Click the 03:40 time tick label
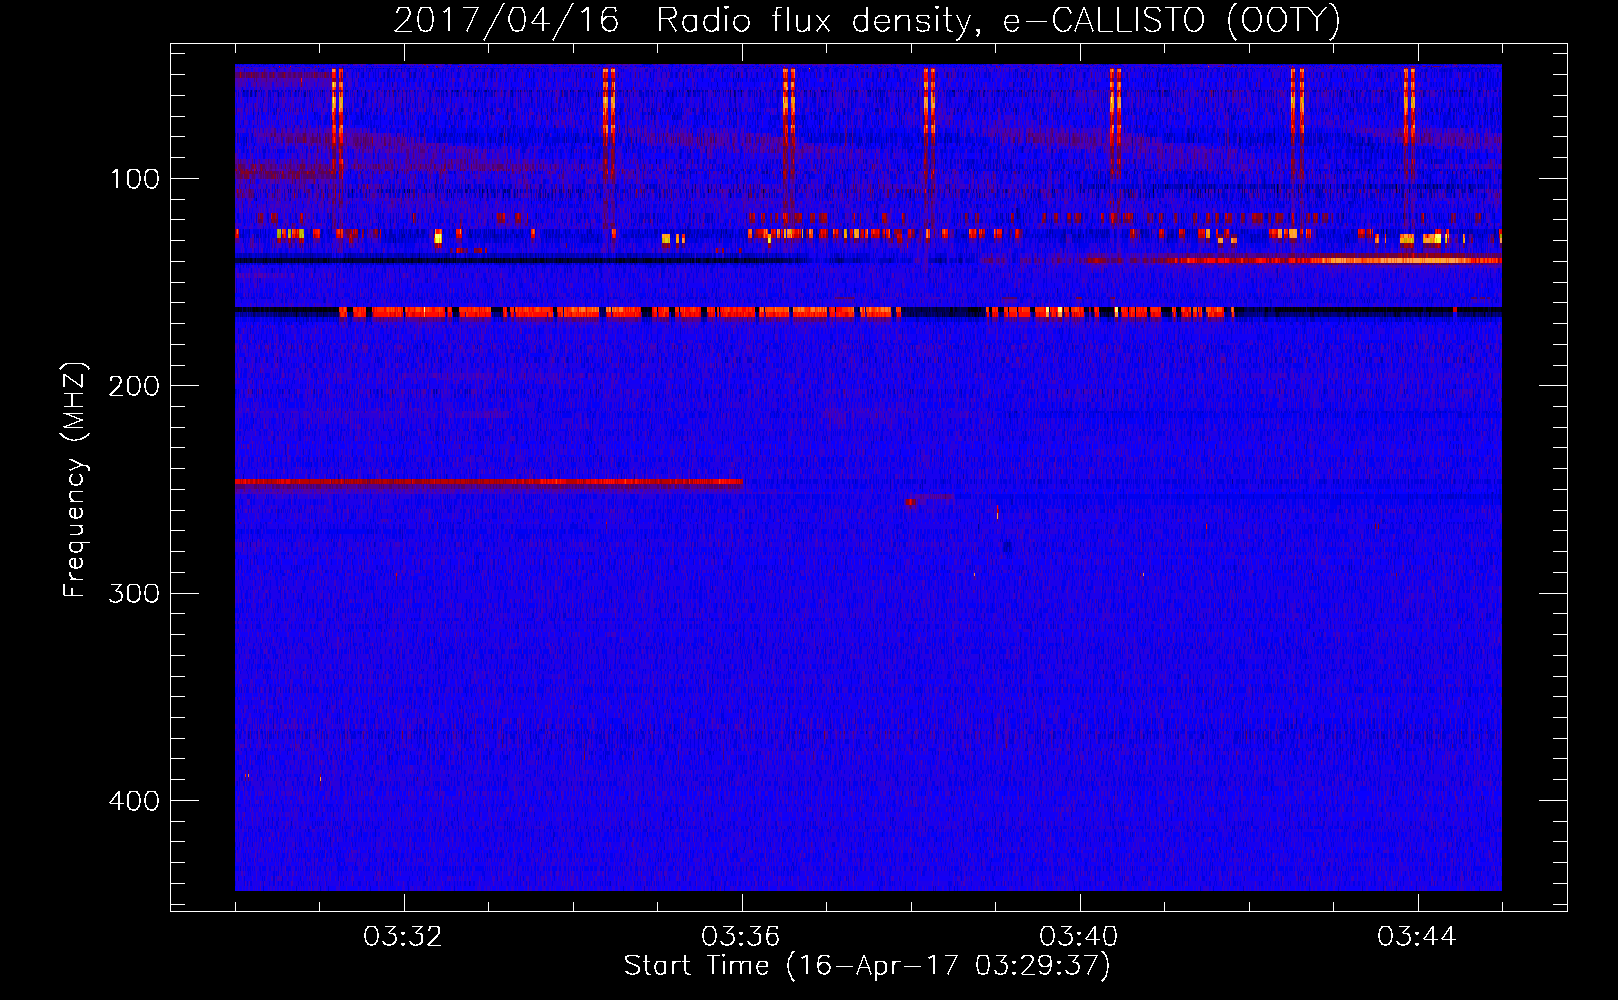 point(1079,937)
